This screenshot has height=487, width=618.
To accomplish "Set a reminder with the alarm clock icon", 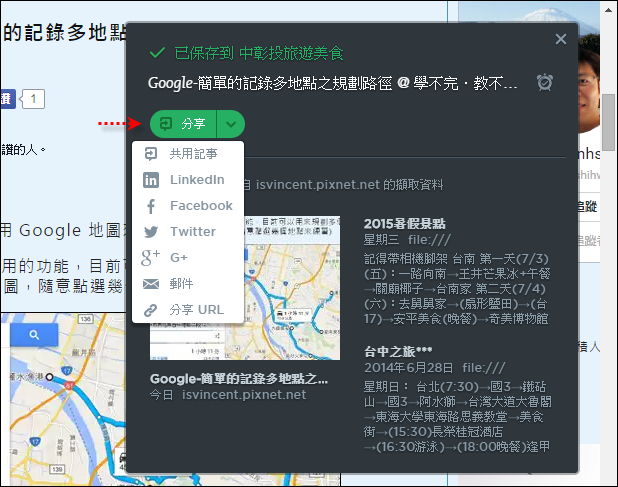I will 545,82.
